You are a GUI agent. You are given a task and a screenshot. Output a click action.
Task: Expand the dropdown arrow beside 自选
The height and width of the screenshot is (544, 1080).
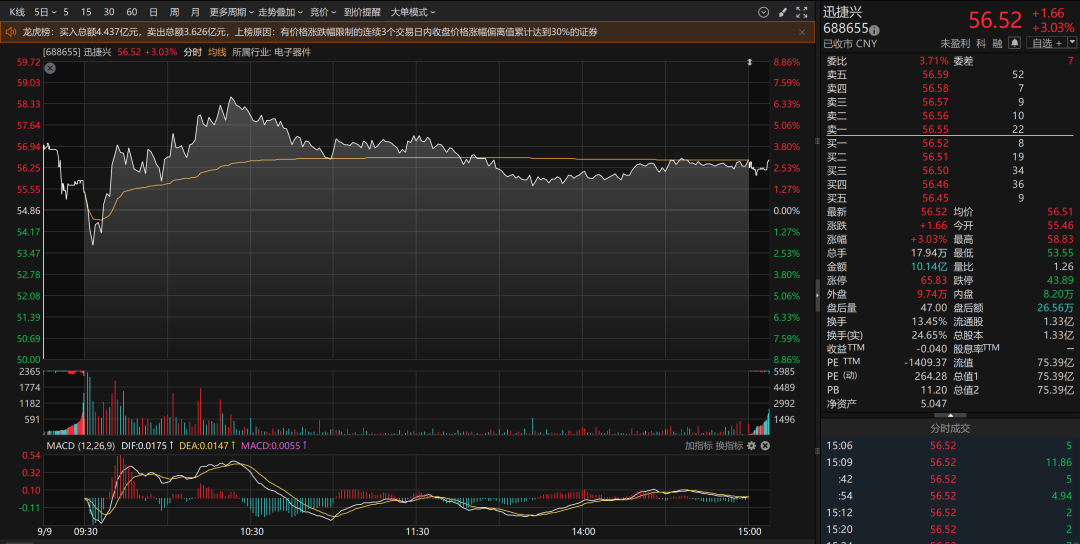pos(1072,43)
